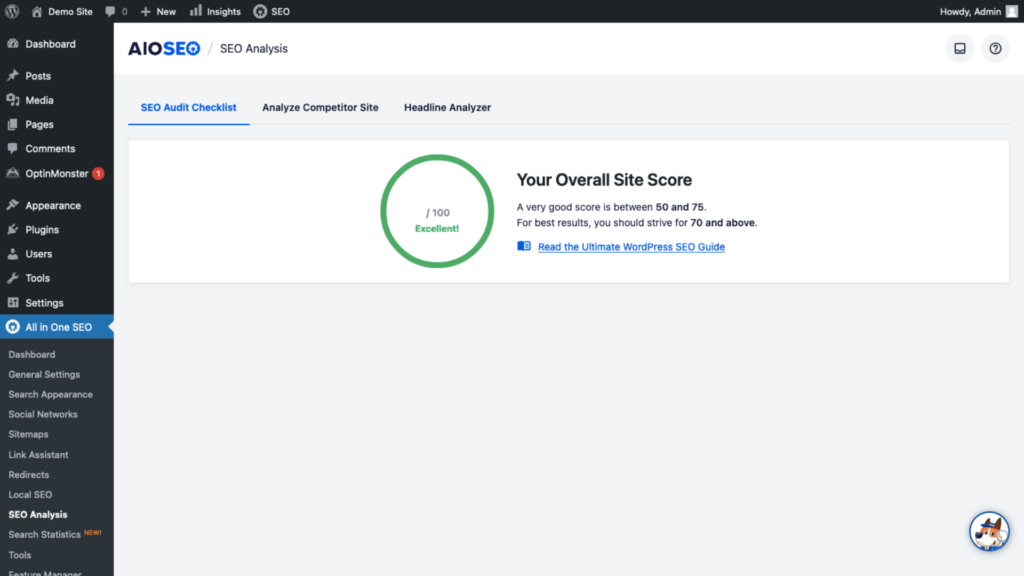Open the AIOSEO notifications inbox icon
The image size is (1024, 576).
tap(960, 48)
